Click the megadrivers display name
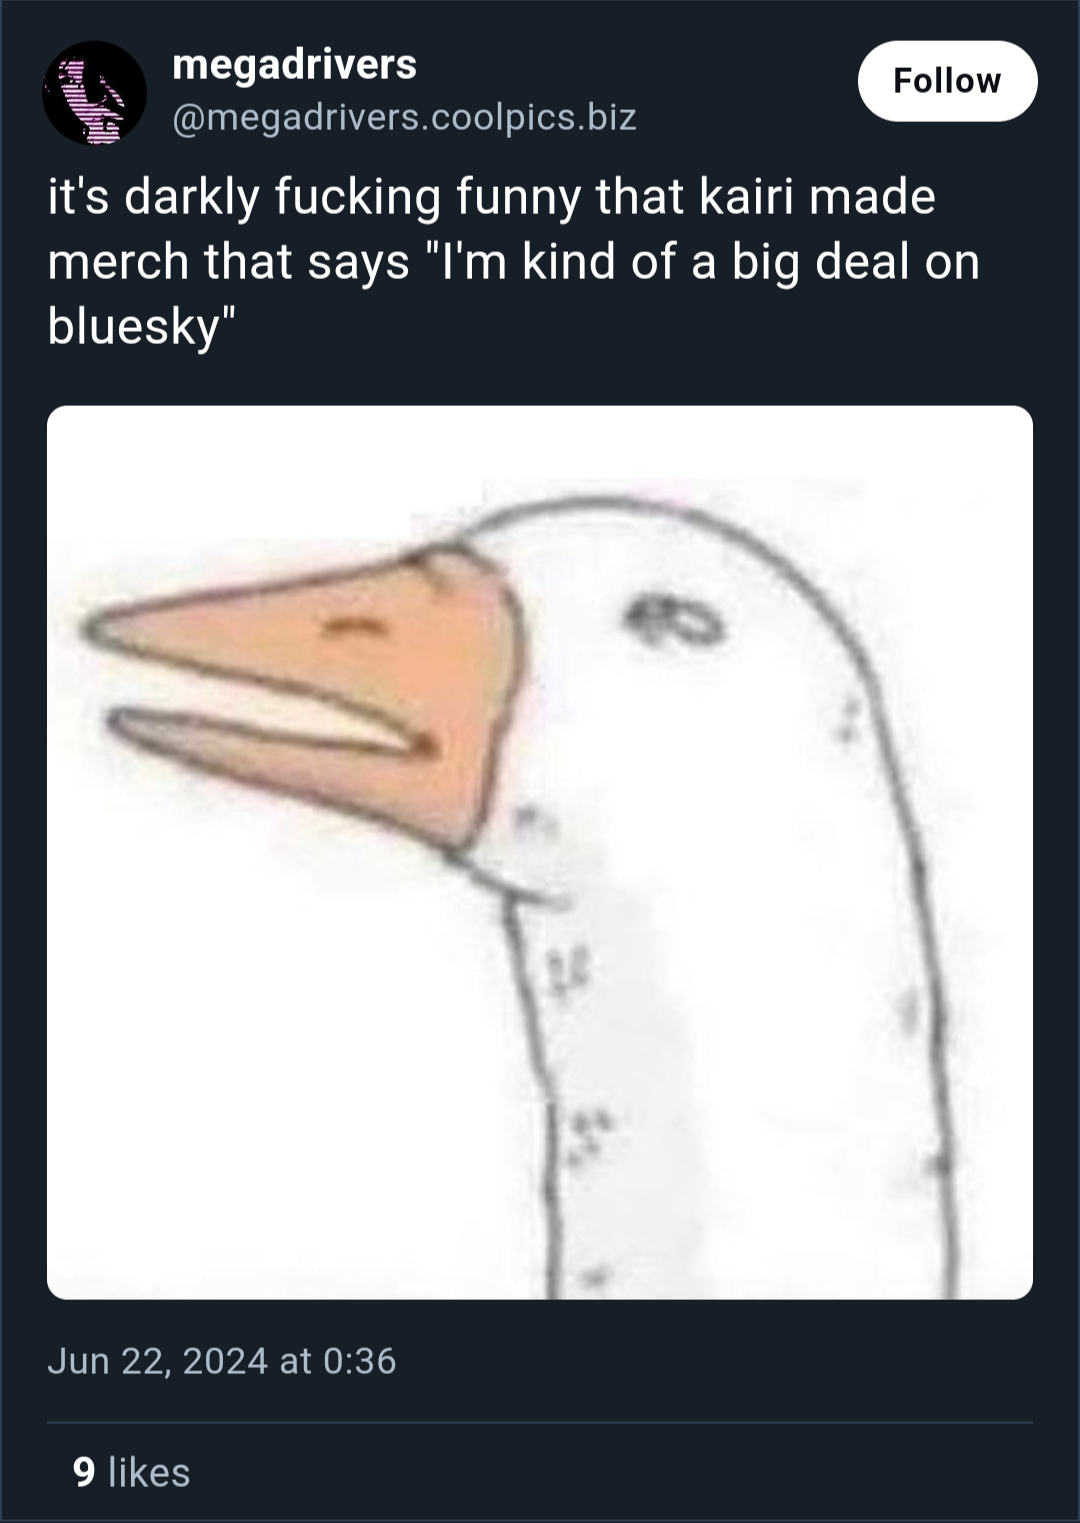This screenshot has width=1080, height=1523. pyautogui.click(x=294, y=65)
